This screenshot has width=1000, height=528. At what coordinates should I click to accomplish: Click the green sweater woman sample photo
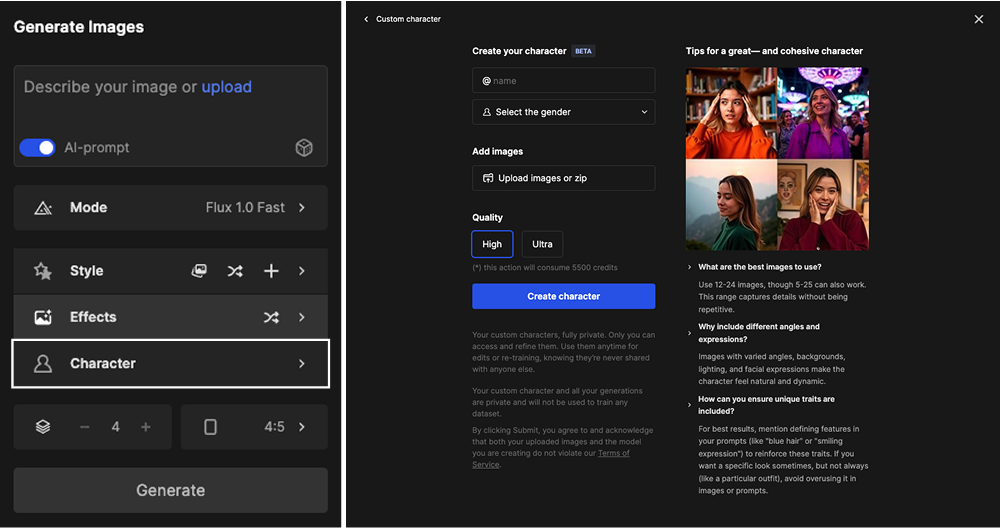tap(731, 205)
